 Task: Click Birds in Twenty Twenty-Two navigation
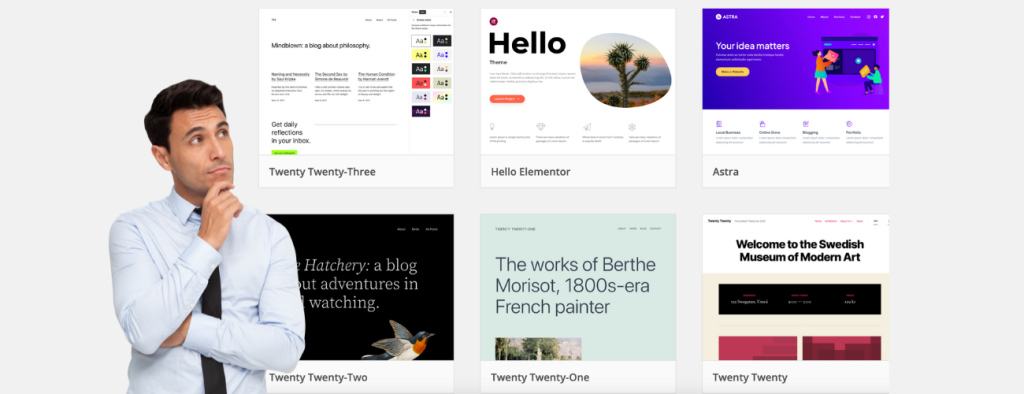[415, 229]
